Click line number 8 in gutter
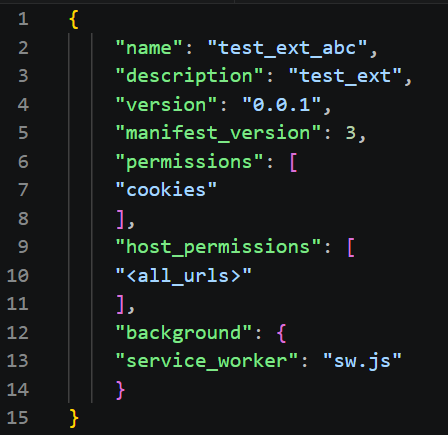Image resolution: width=448 pixels, height=435 pixels. pyautogui.click(x=23, y=219)
